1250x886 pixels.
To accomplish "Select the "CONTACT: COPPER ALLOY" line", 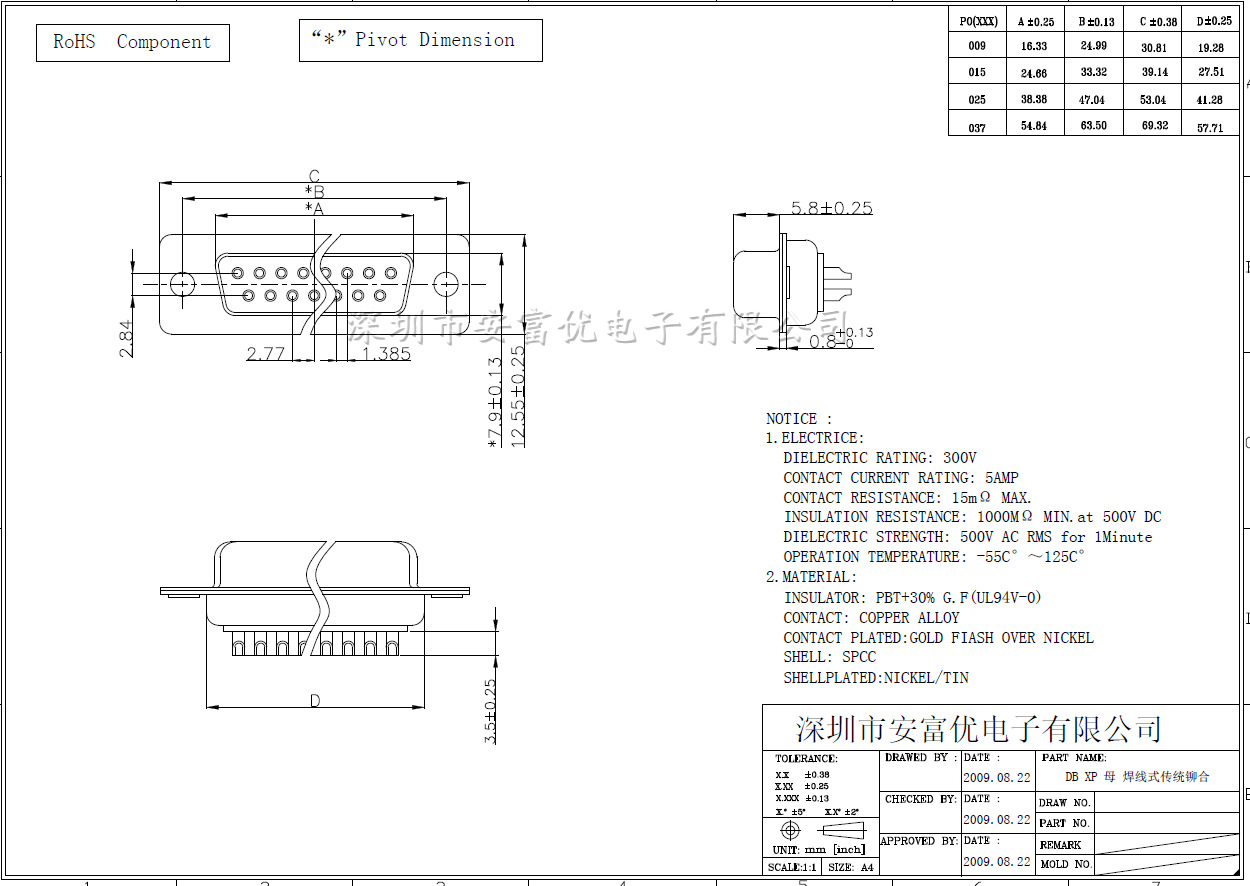I will [871, 618].
